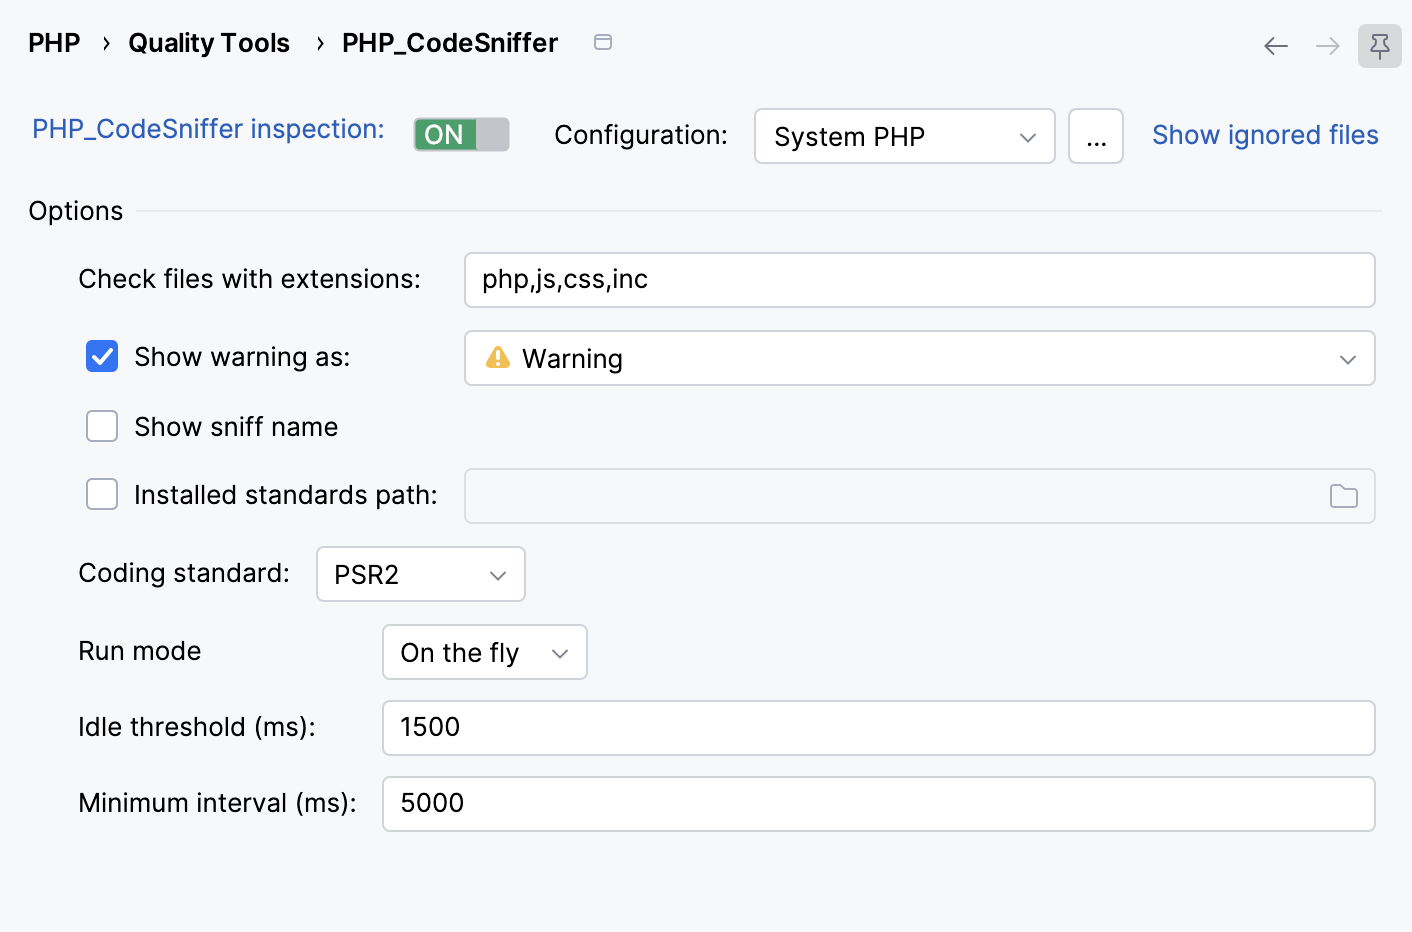Open the Show ignored files link
This screenshot has height=932, width=1412.
click(x=1265, y=135)
